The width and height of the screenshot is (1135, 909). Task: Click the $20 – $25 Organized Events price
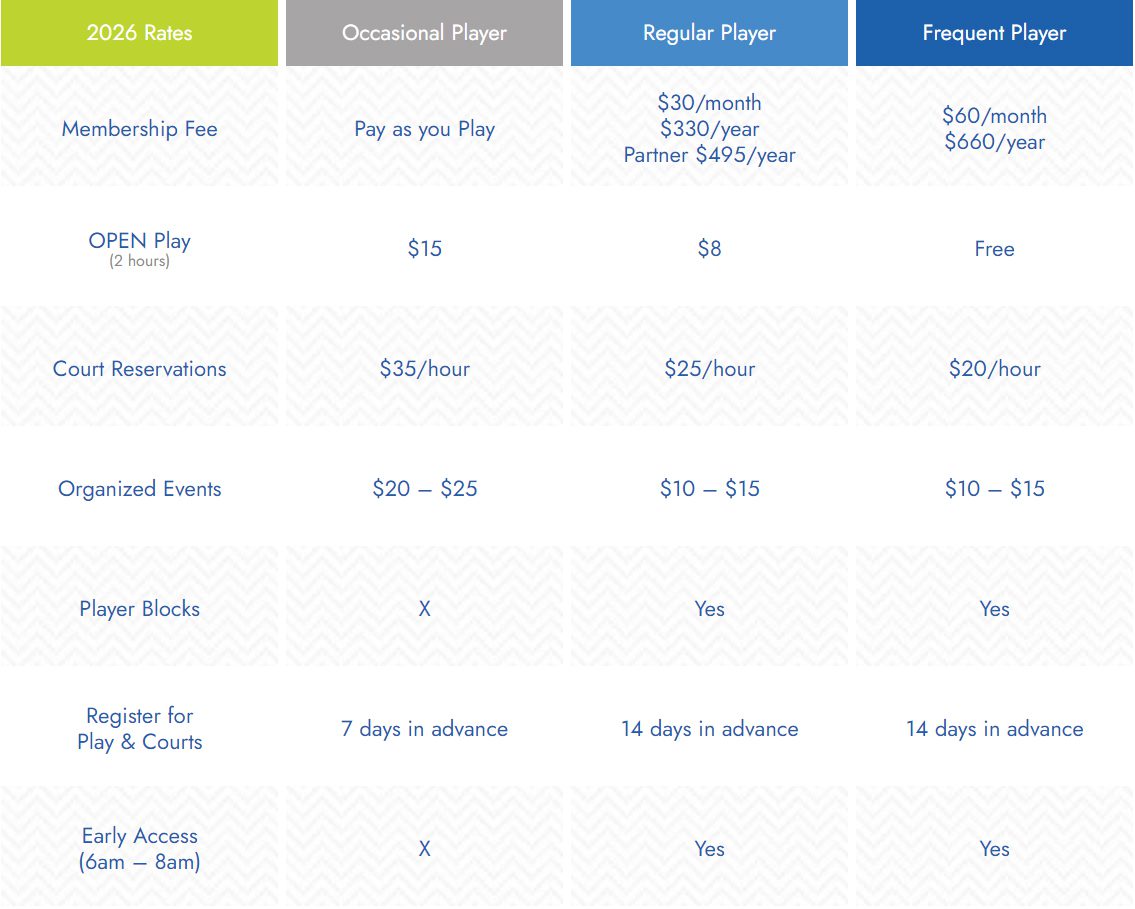point(424,489)
